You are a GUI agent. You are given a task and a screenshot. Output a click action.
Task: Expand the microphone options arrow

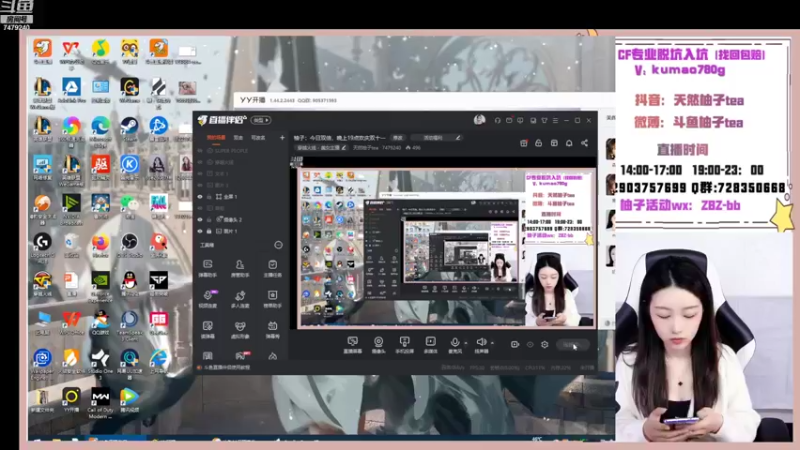pyautogui.click(x=465, y=343)
